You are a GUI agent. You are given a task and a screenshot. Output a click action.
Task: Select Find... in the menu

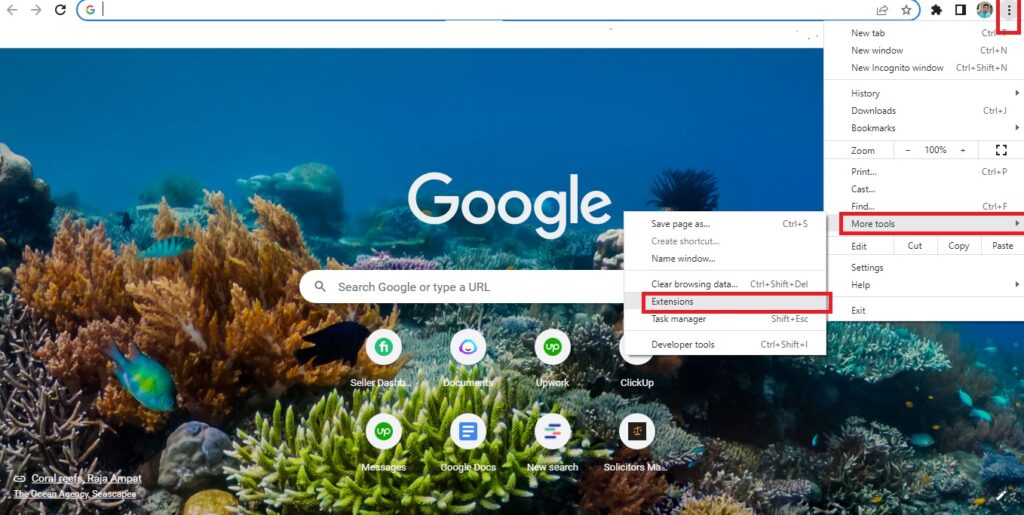pyautogui.click(x=923, y=206)
